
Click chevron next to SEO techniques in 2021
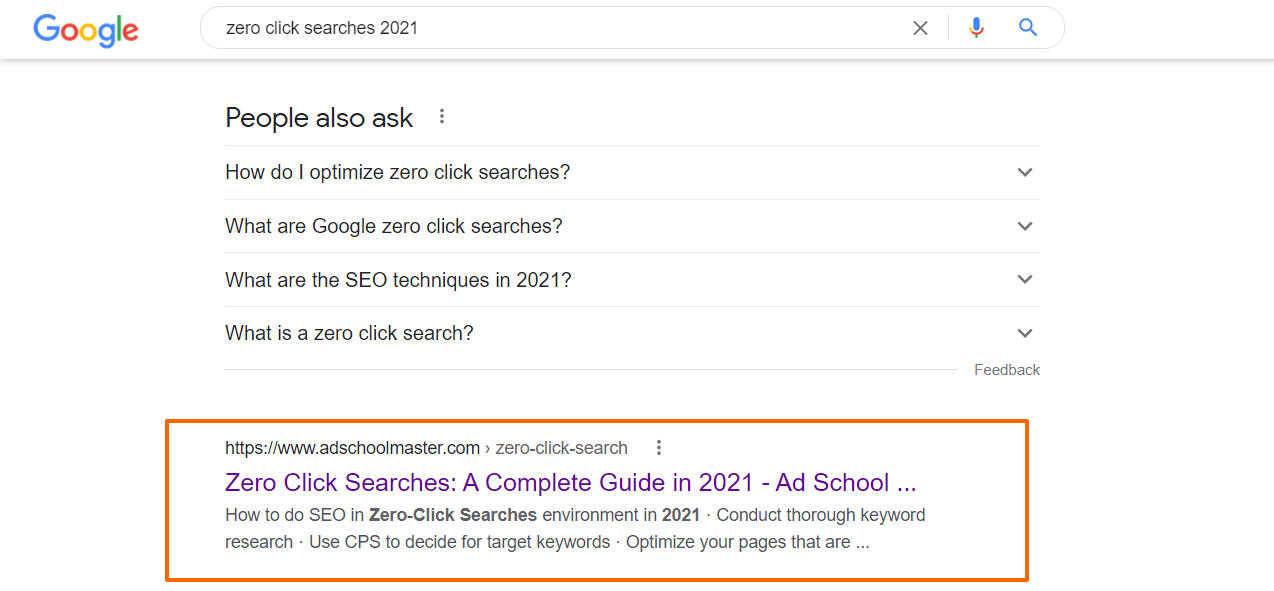(x=1024, y=280)
